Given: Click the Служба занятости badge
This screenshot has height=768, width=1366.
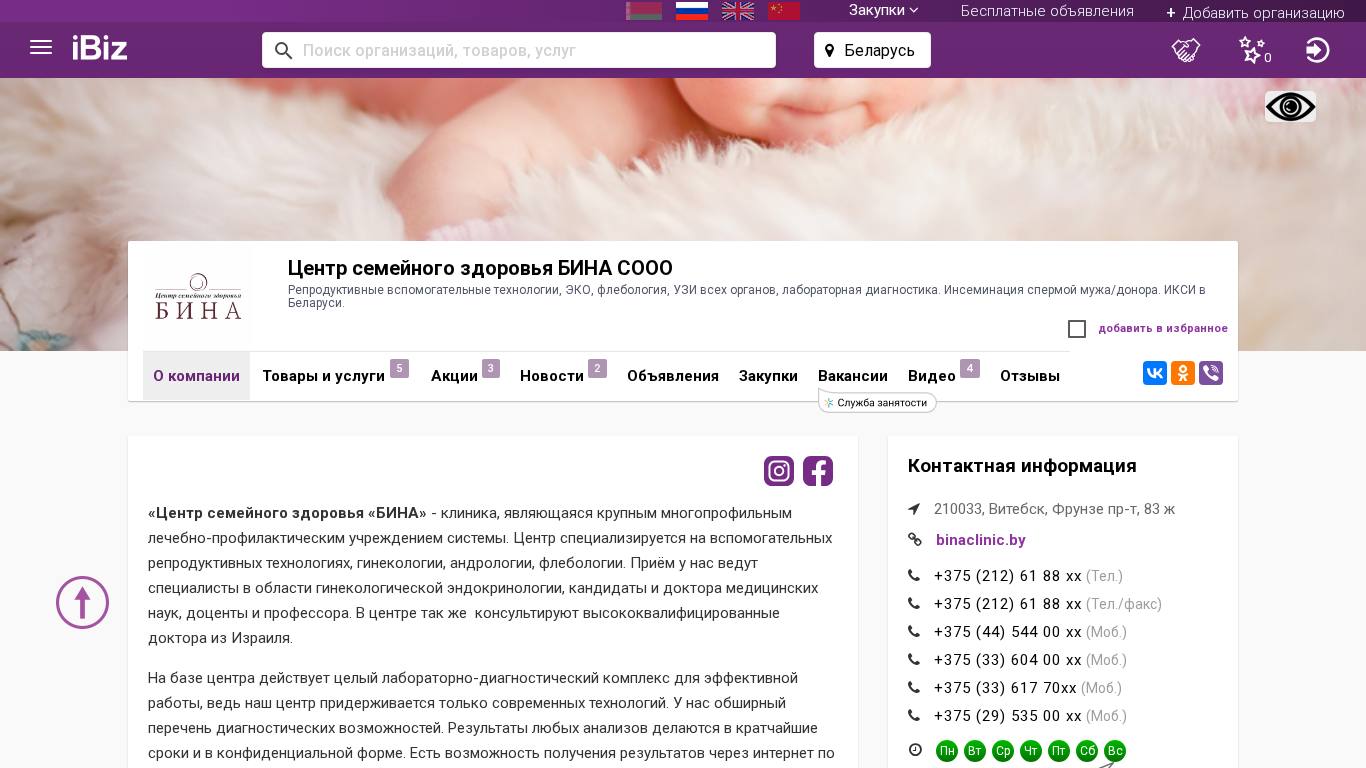Looking at the screenshot, I should tap(878, 402).
